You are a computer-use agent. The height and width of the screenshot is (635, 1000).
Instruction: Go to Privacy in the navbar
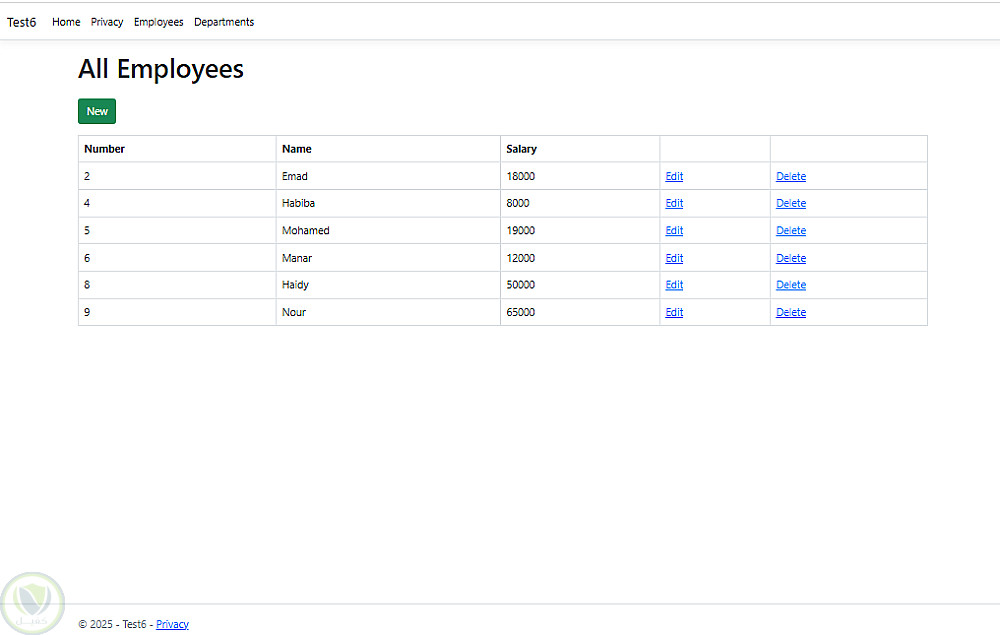(x=107, y=22)
